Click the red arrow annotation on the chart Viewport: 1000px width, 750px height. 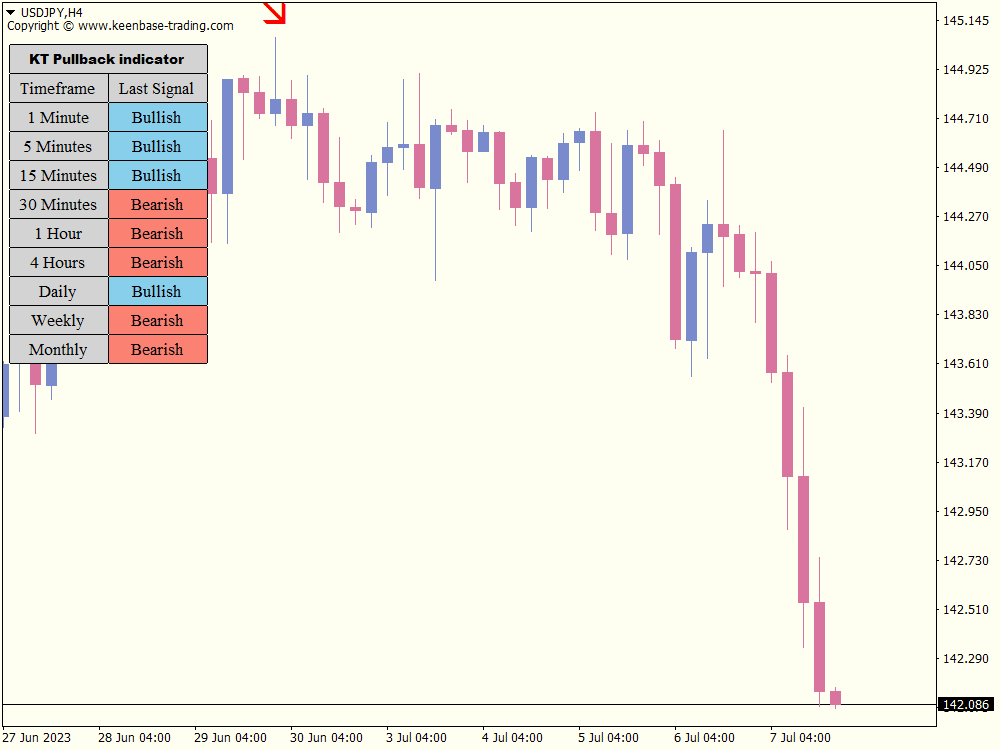[x=272, y=14]
